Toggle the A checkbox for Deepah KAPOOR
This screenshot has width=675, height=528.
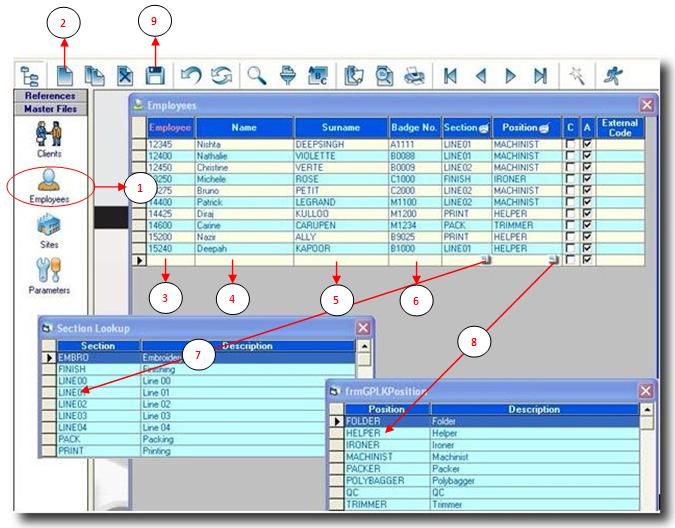coord(586,247)
